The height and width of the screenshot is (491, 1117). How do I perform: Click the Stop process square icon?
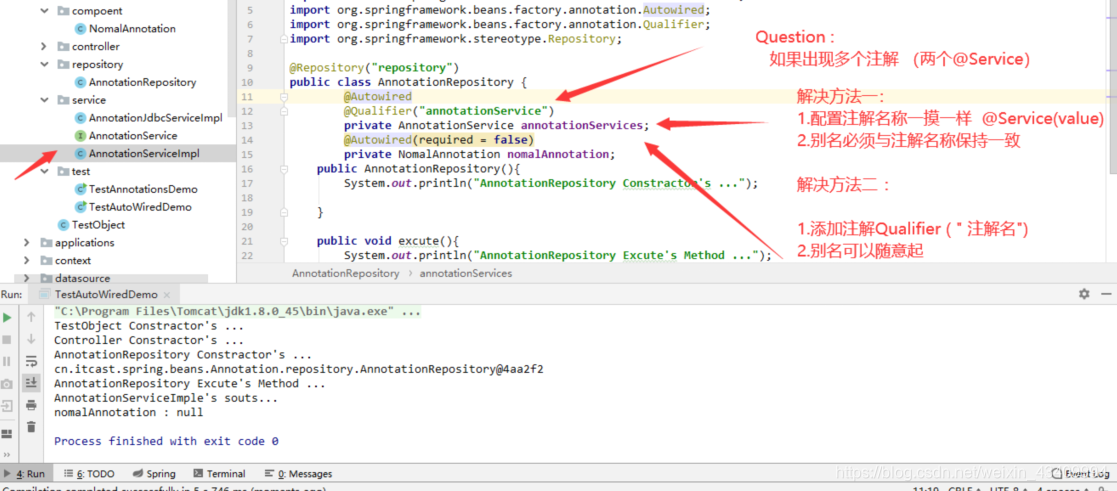tap(7, 339)
